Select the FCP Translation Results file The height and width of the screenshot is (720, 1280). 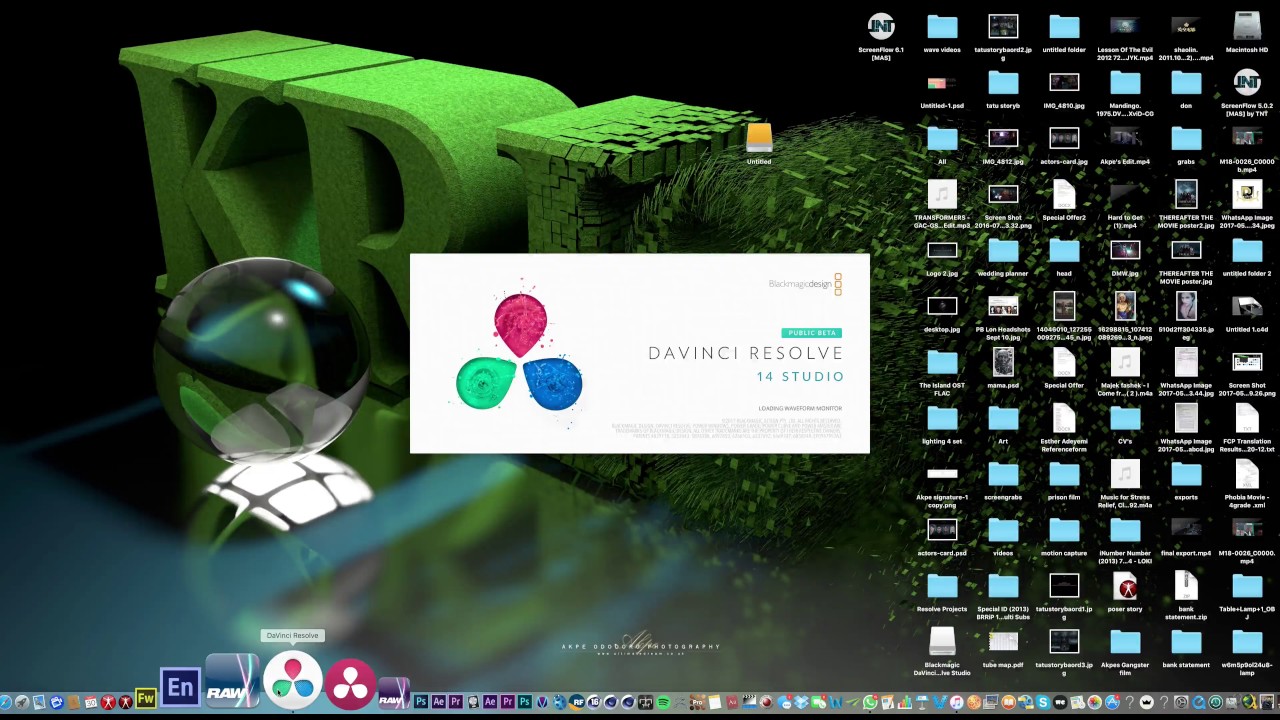point(1247,428)
